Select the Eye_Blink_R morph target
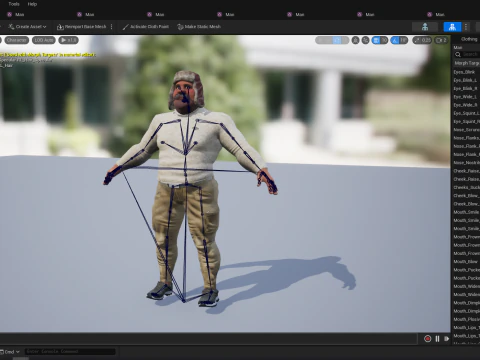This screenshot has width=480, height=360. [x=466, y=88]
